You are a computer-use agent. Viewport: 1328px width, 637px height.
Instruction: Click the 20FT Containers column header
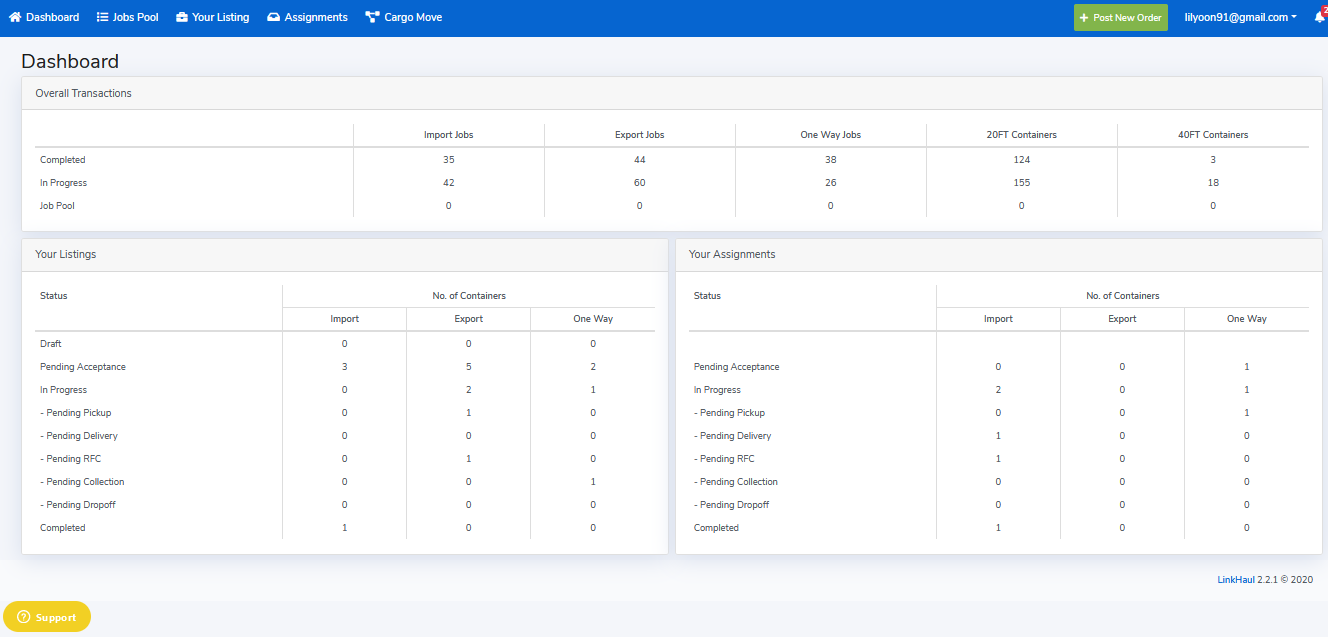coord(1021,135)
